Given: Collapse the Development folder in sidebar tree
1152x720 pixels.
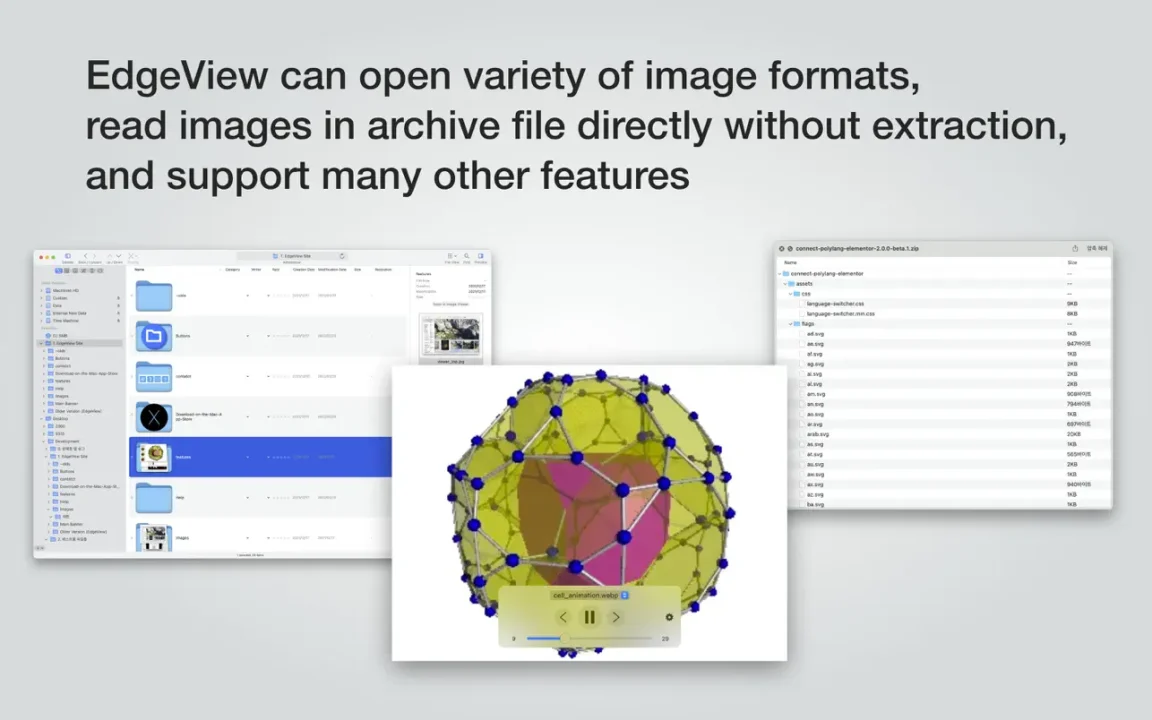Looking at the screenshot, I should coord(41,442).
